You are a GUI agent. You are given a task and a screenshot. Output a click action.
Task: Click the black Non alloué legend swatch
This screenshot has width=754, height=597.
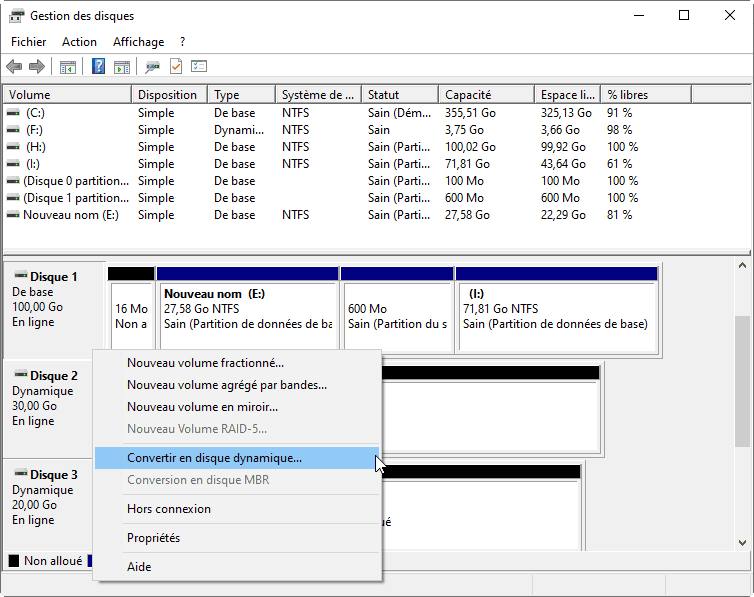pyautogui.click(x=13, y=561)
